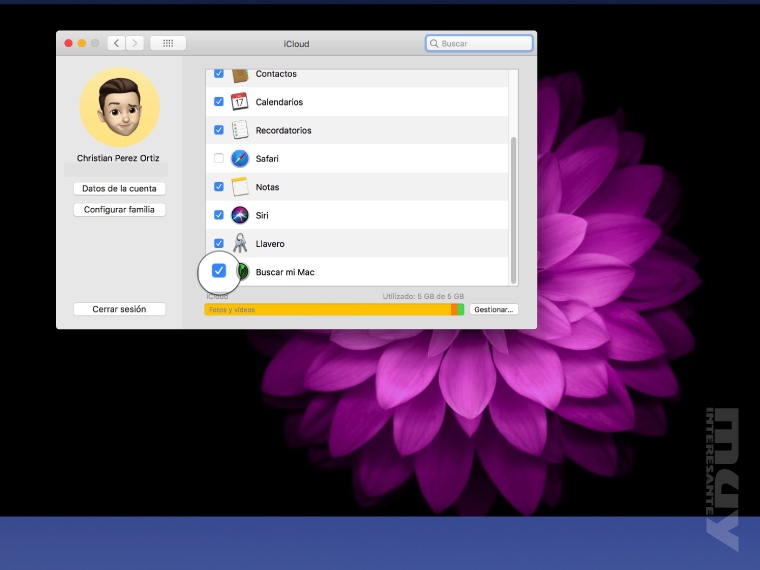Open Datos de la cuenta

point(119,189)
